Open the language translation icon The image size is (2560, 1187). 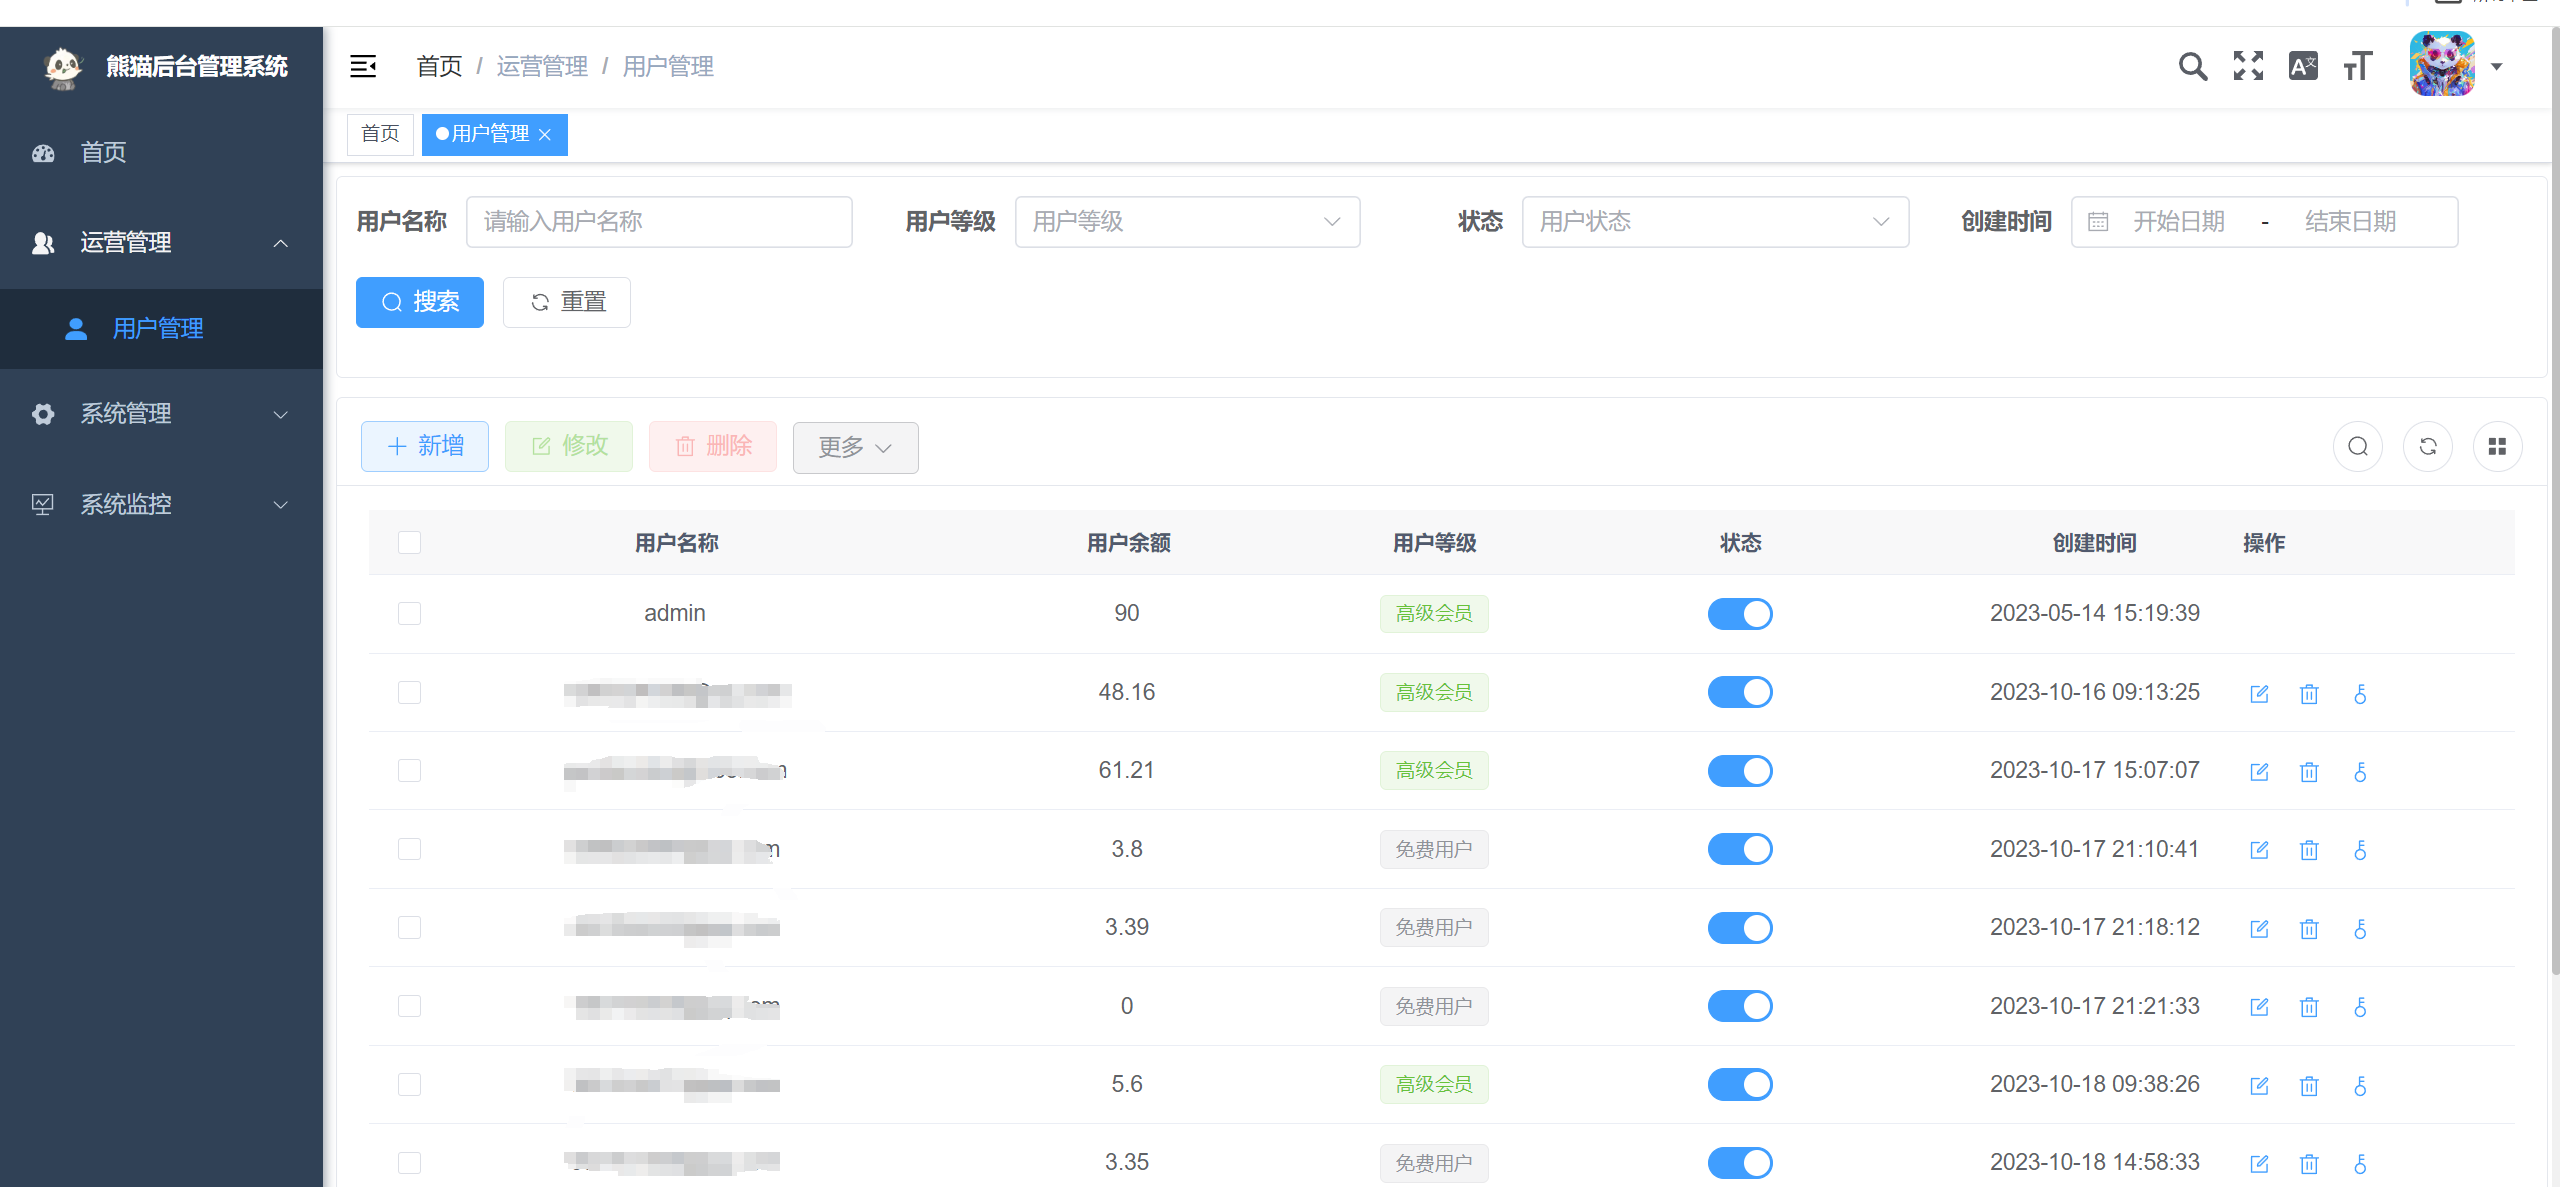[x=2303, y=67]
